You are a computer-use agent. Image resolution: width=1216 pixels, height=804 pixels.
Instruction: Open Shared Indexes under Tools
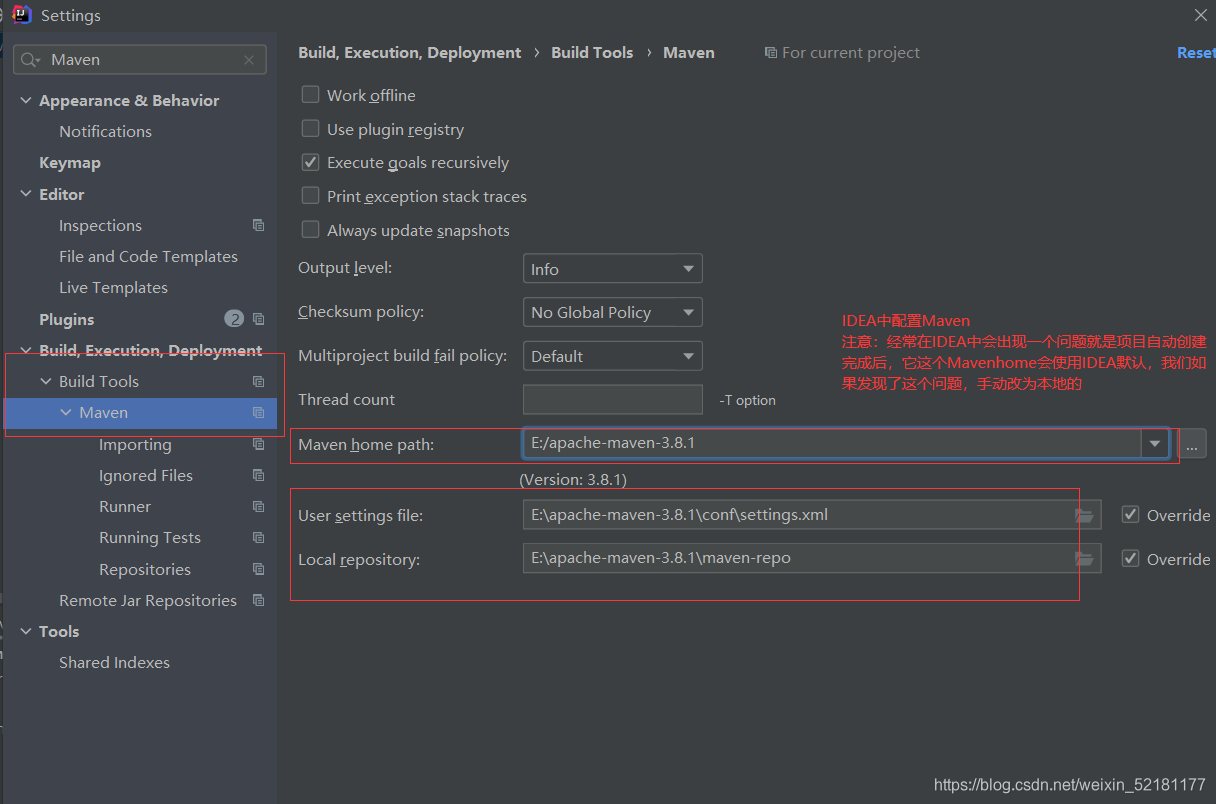[x=114, y=663]
